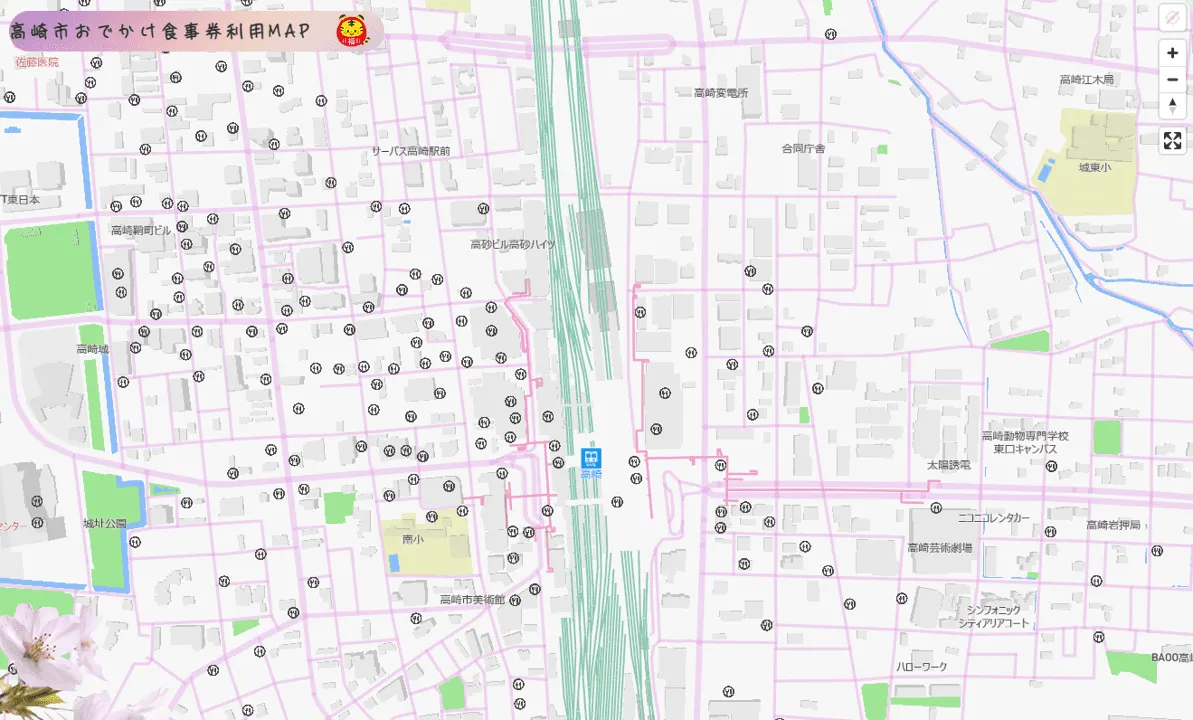Open restaurant marker just above 高崎芸術劇場 label
Screen dimensions: 1193x720
coord(937,508)
